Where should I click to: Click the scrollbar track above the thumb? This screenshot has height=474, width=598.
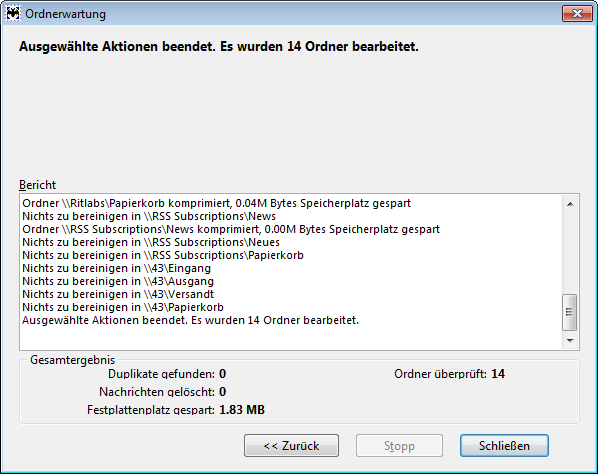pyautogui.click(x=570, y=253)
